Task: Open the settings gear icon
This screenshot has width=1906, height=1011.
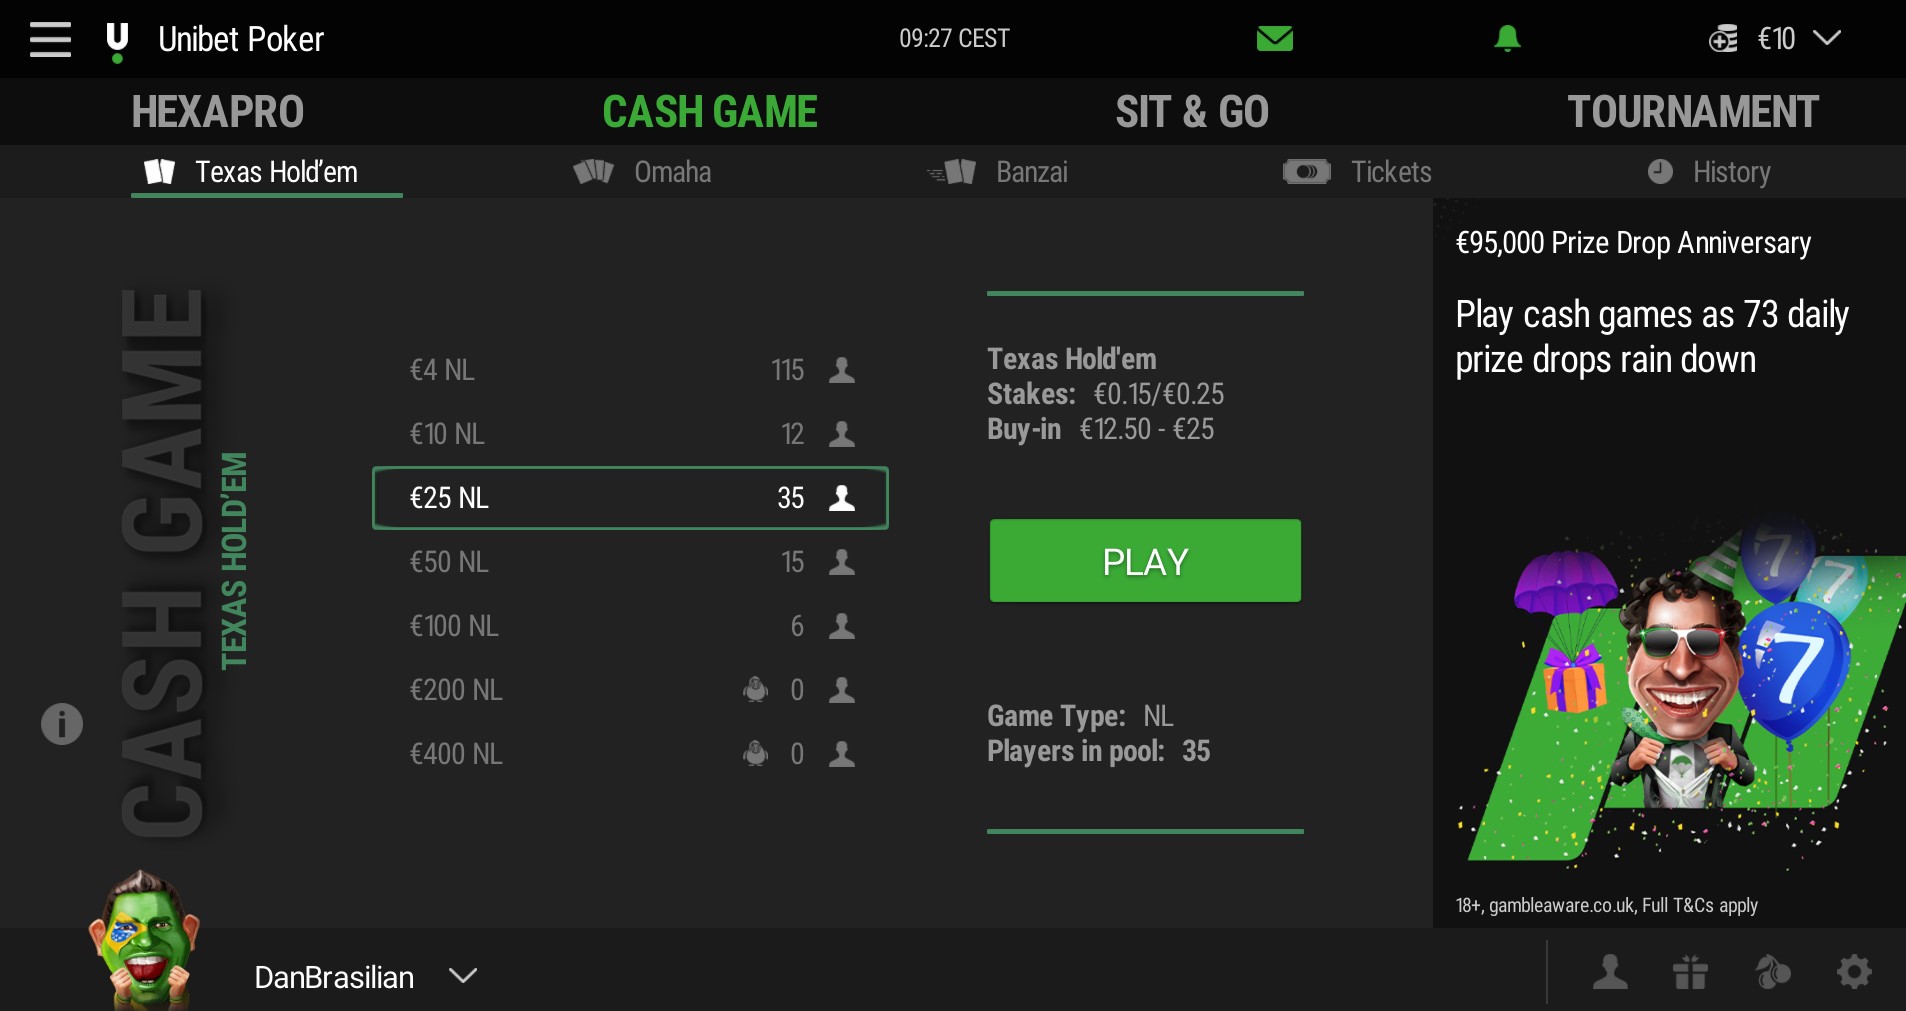Action: 1853,971
